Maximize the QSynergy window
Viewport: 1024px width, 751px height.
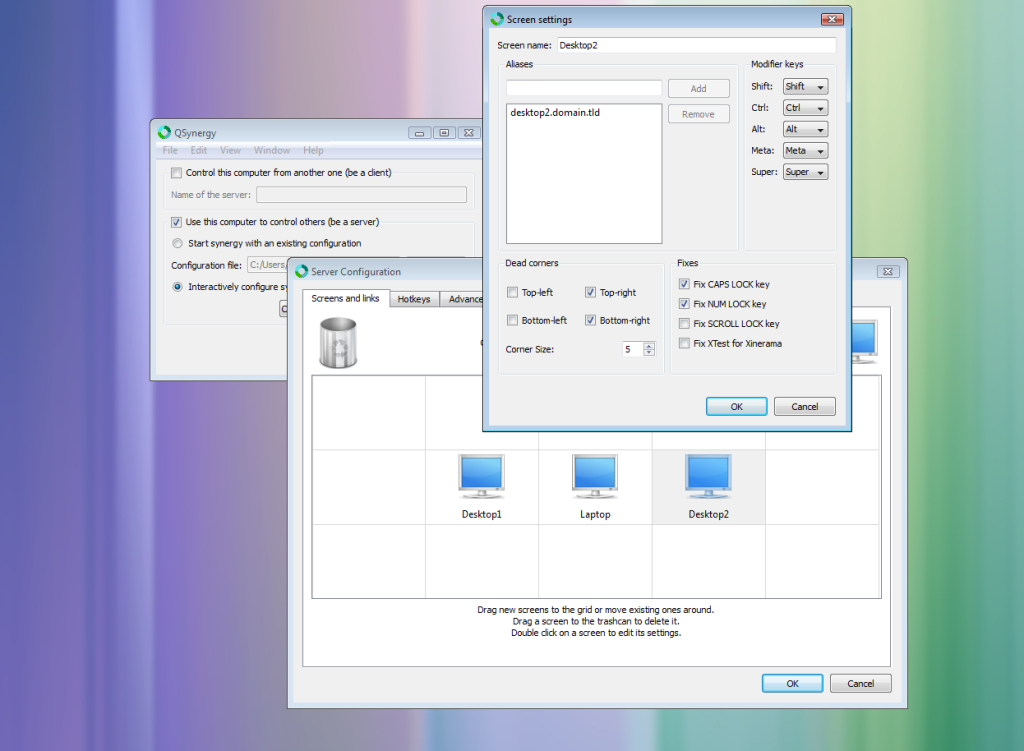(x=444, y=133)
